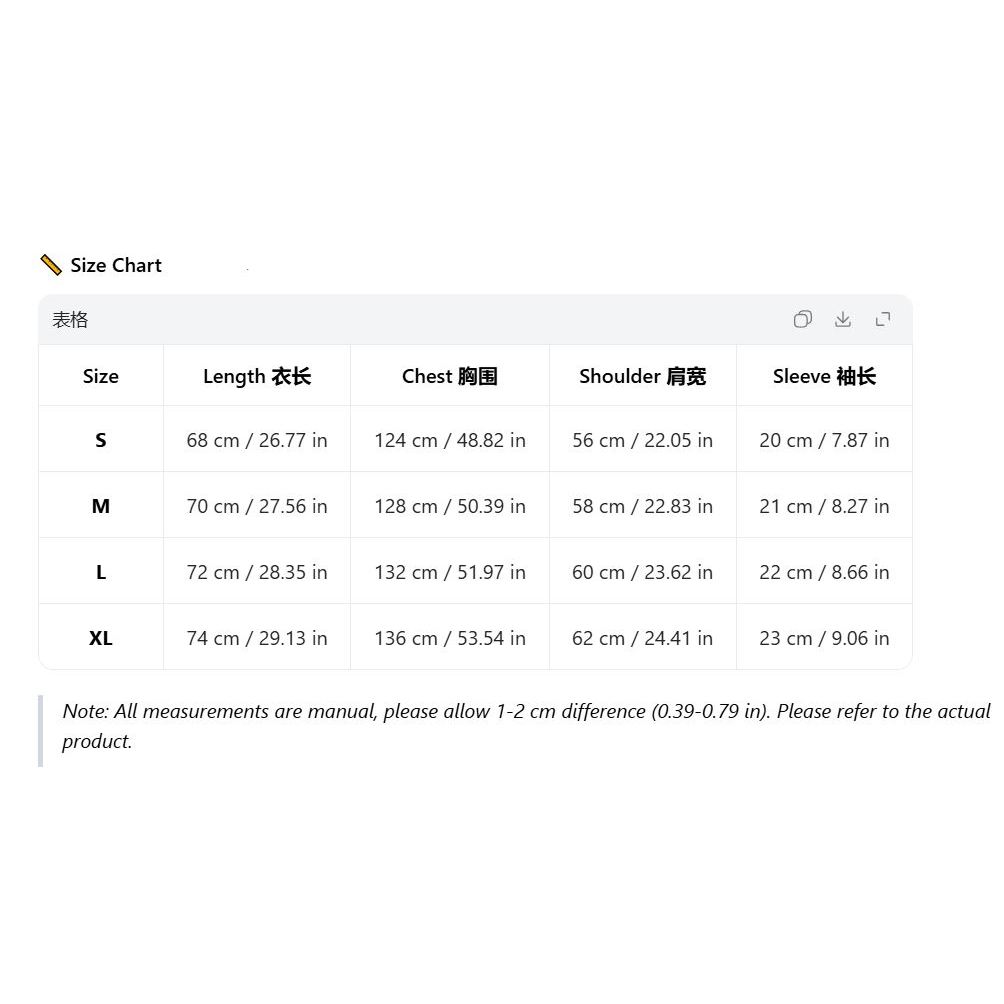Click the 表格 table label
The image size is (1004, 1004).
tap(70, 320)
